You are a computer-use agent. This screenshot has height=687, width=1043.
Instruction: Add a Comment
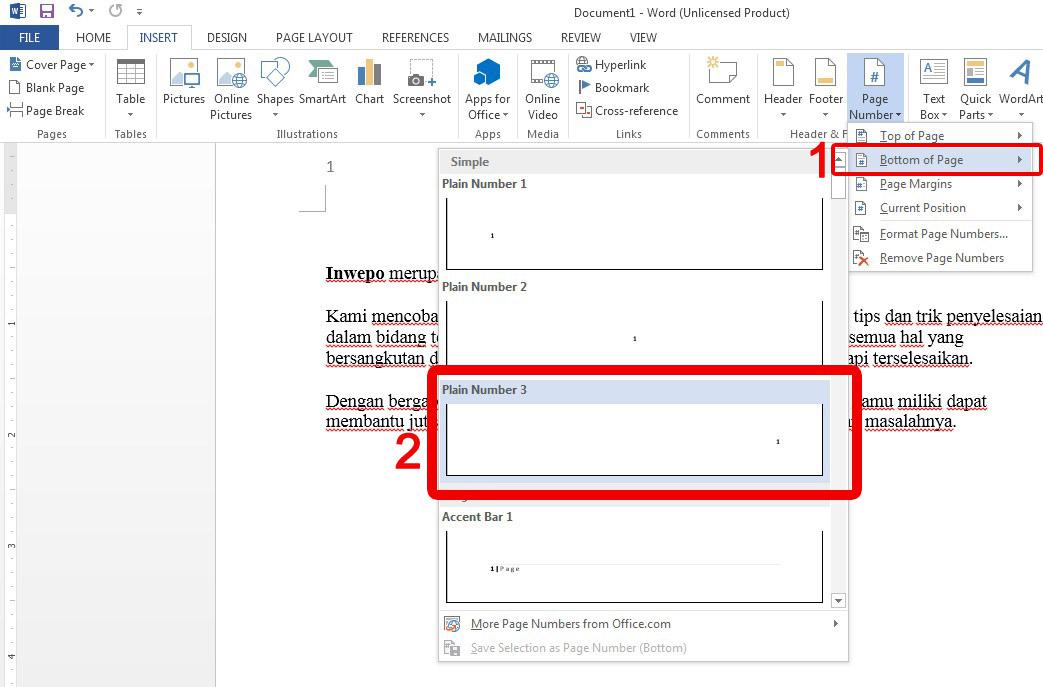pyautogui.click(x=723, y=81)
